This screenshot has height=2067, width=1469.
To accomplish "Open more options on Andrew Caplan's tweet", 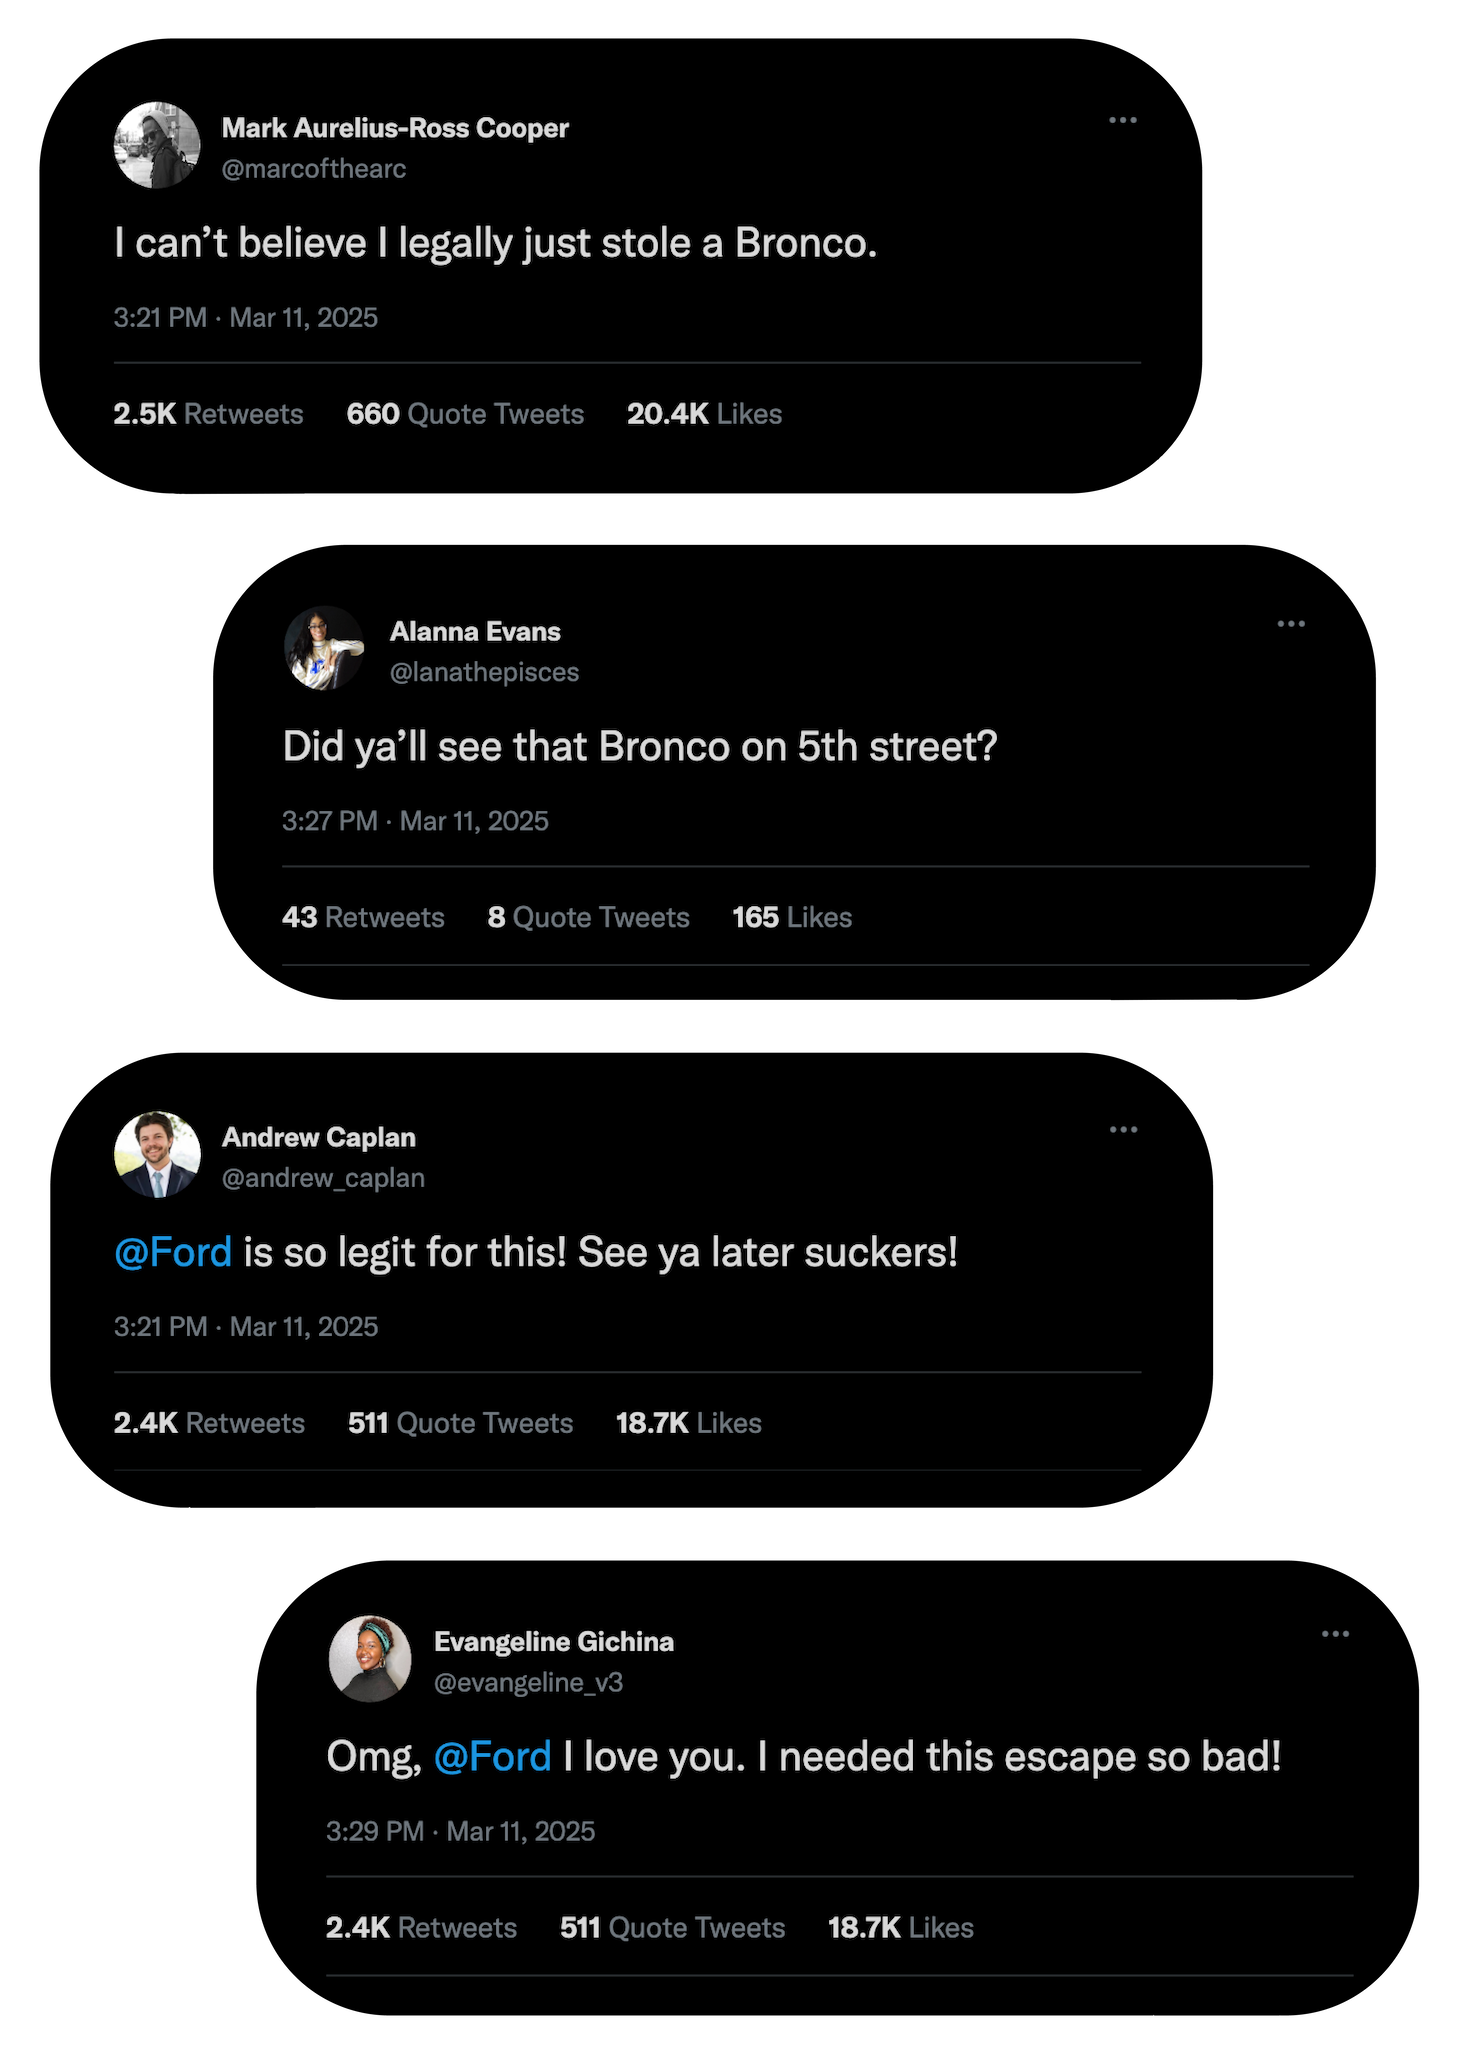I will (x=1122, y=1130).
